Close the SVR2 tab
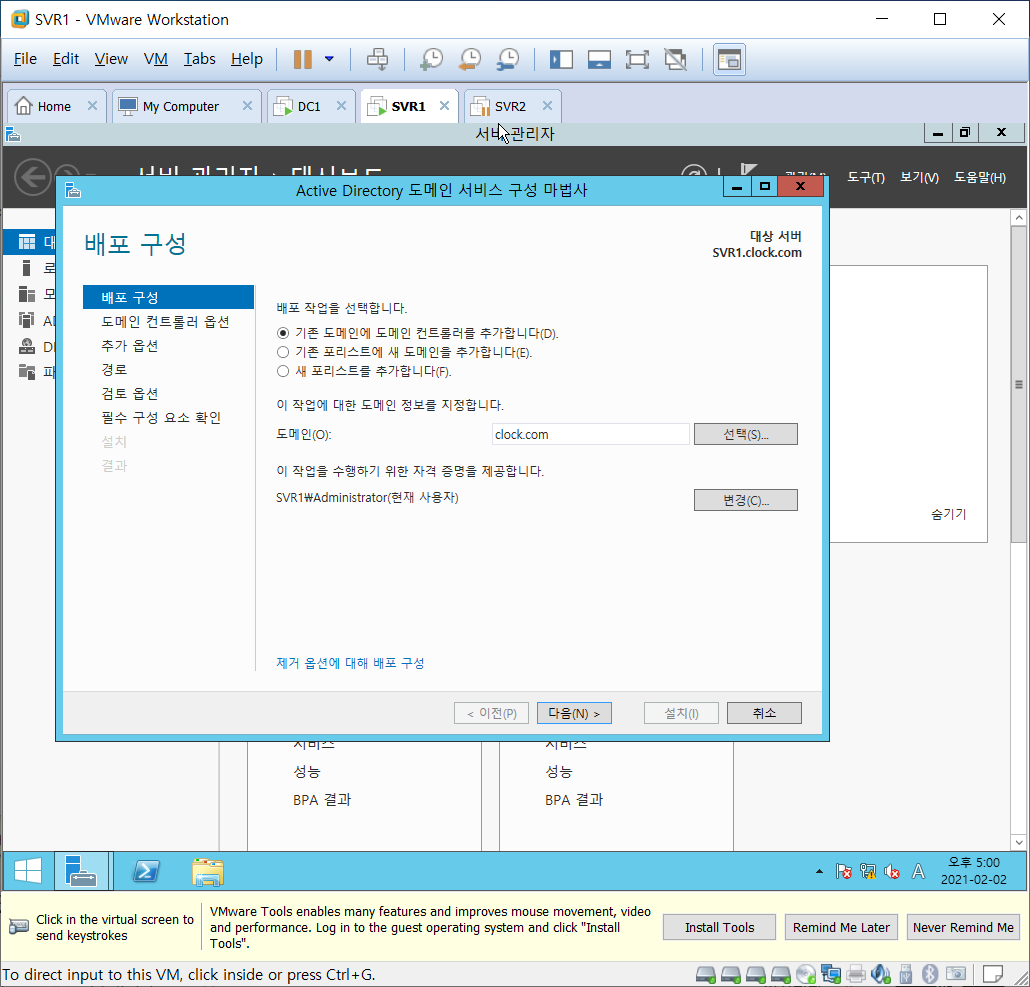1030x987 pixels. click(547, 106)
